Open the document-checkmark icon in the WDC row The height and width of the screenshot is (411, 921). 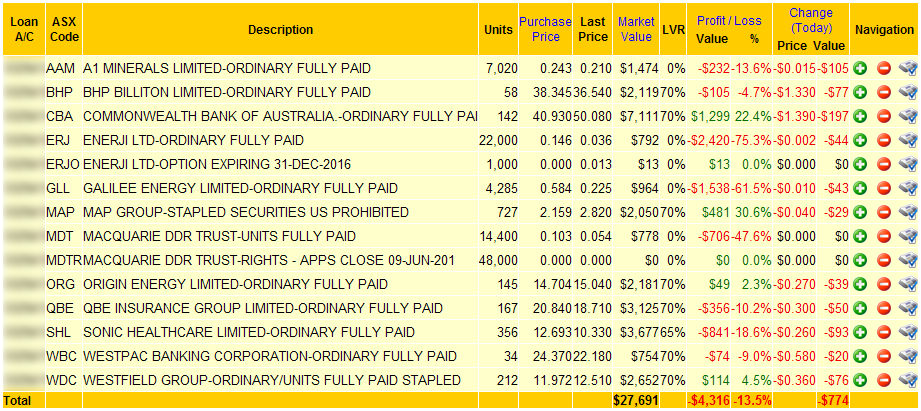(908, 380)
